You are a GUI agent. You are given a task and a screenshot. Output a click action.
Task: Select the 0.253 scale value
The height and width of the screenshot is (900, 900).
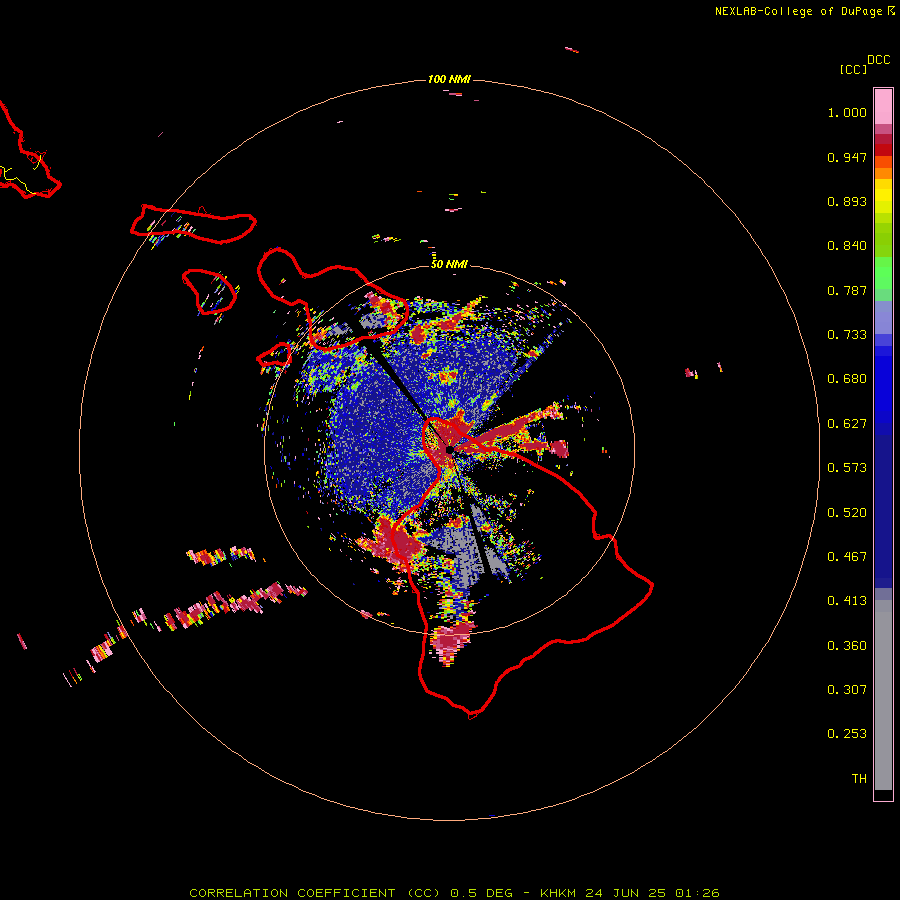pos(847,734)
